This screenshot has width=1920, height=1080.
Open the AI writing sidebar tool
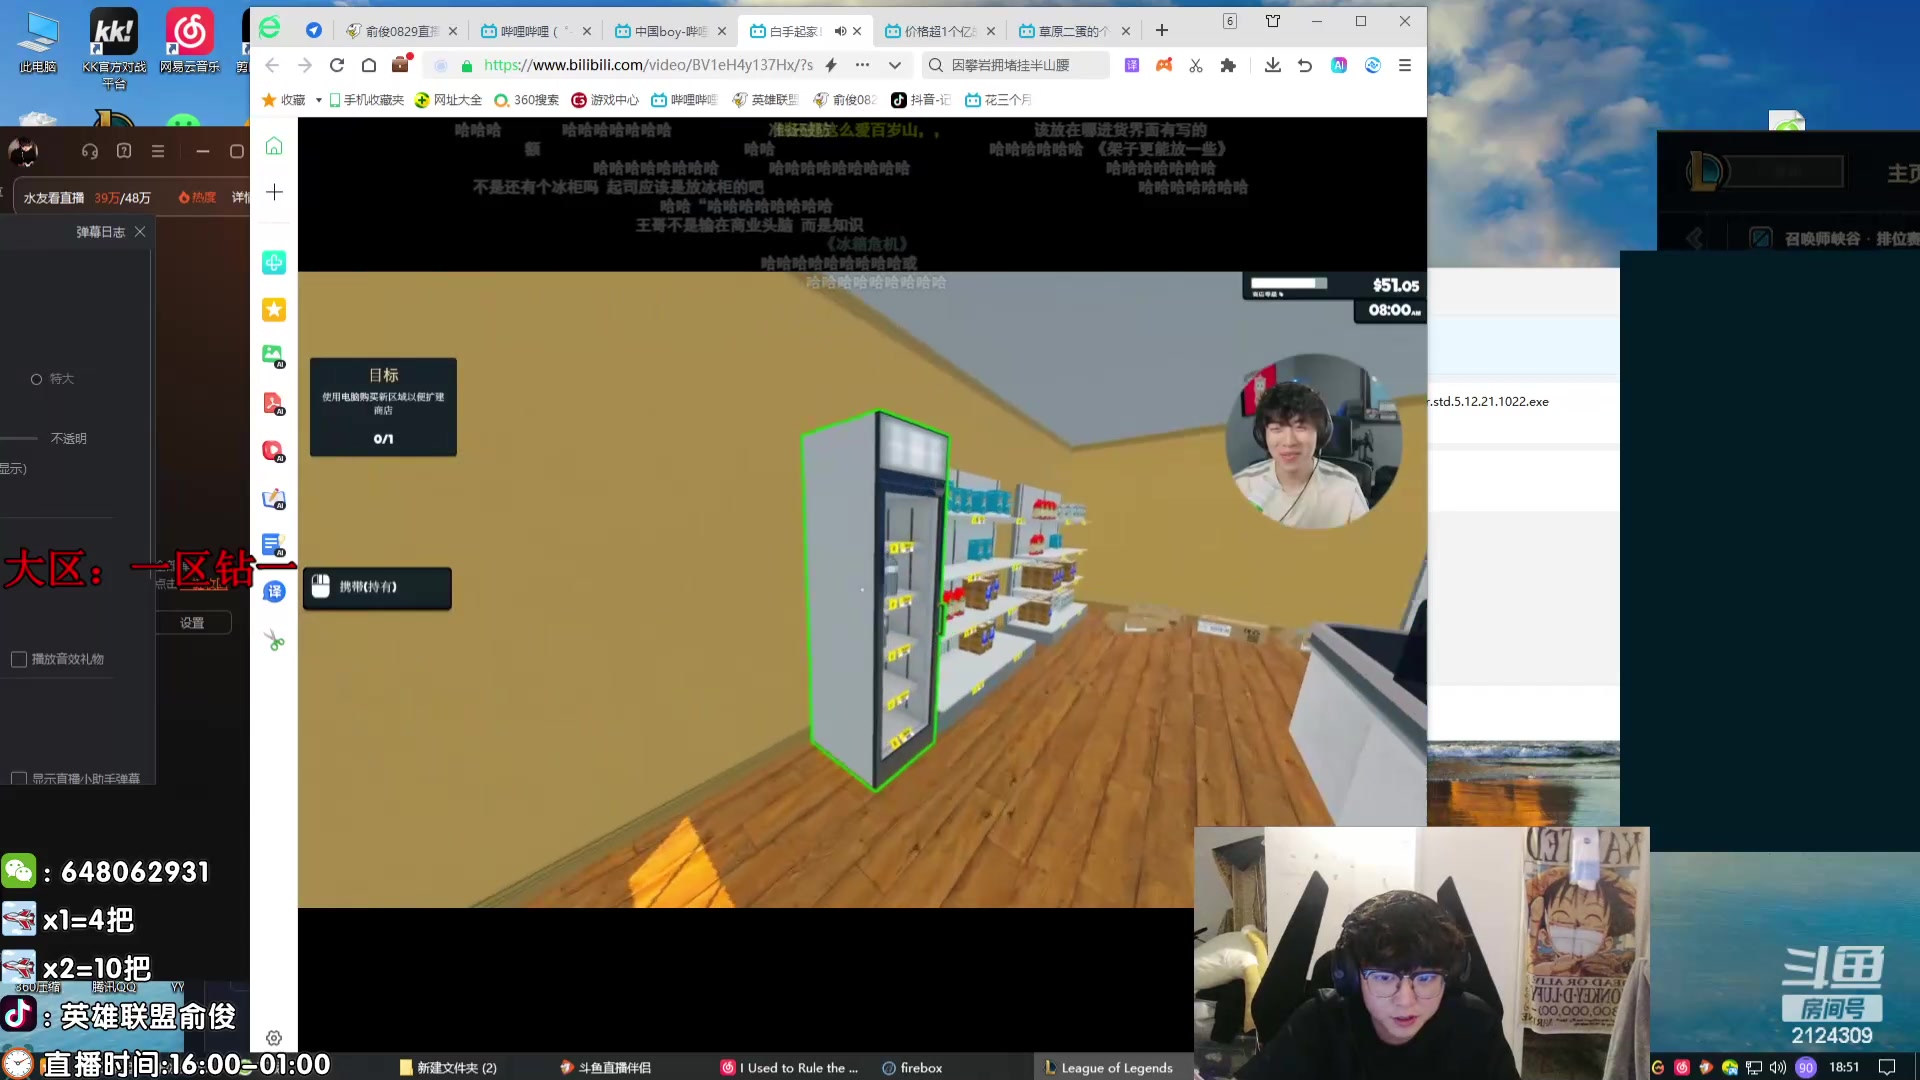pyautogui.click(x=274, y=498)
